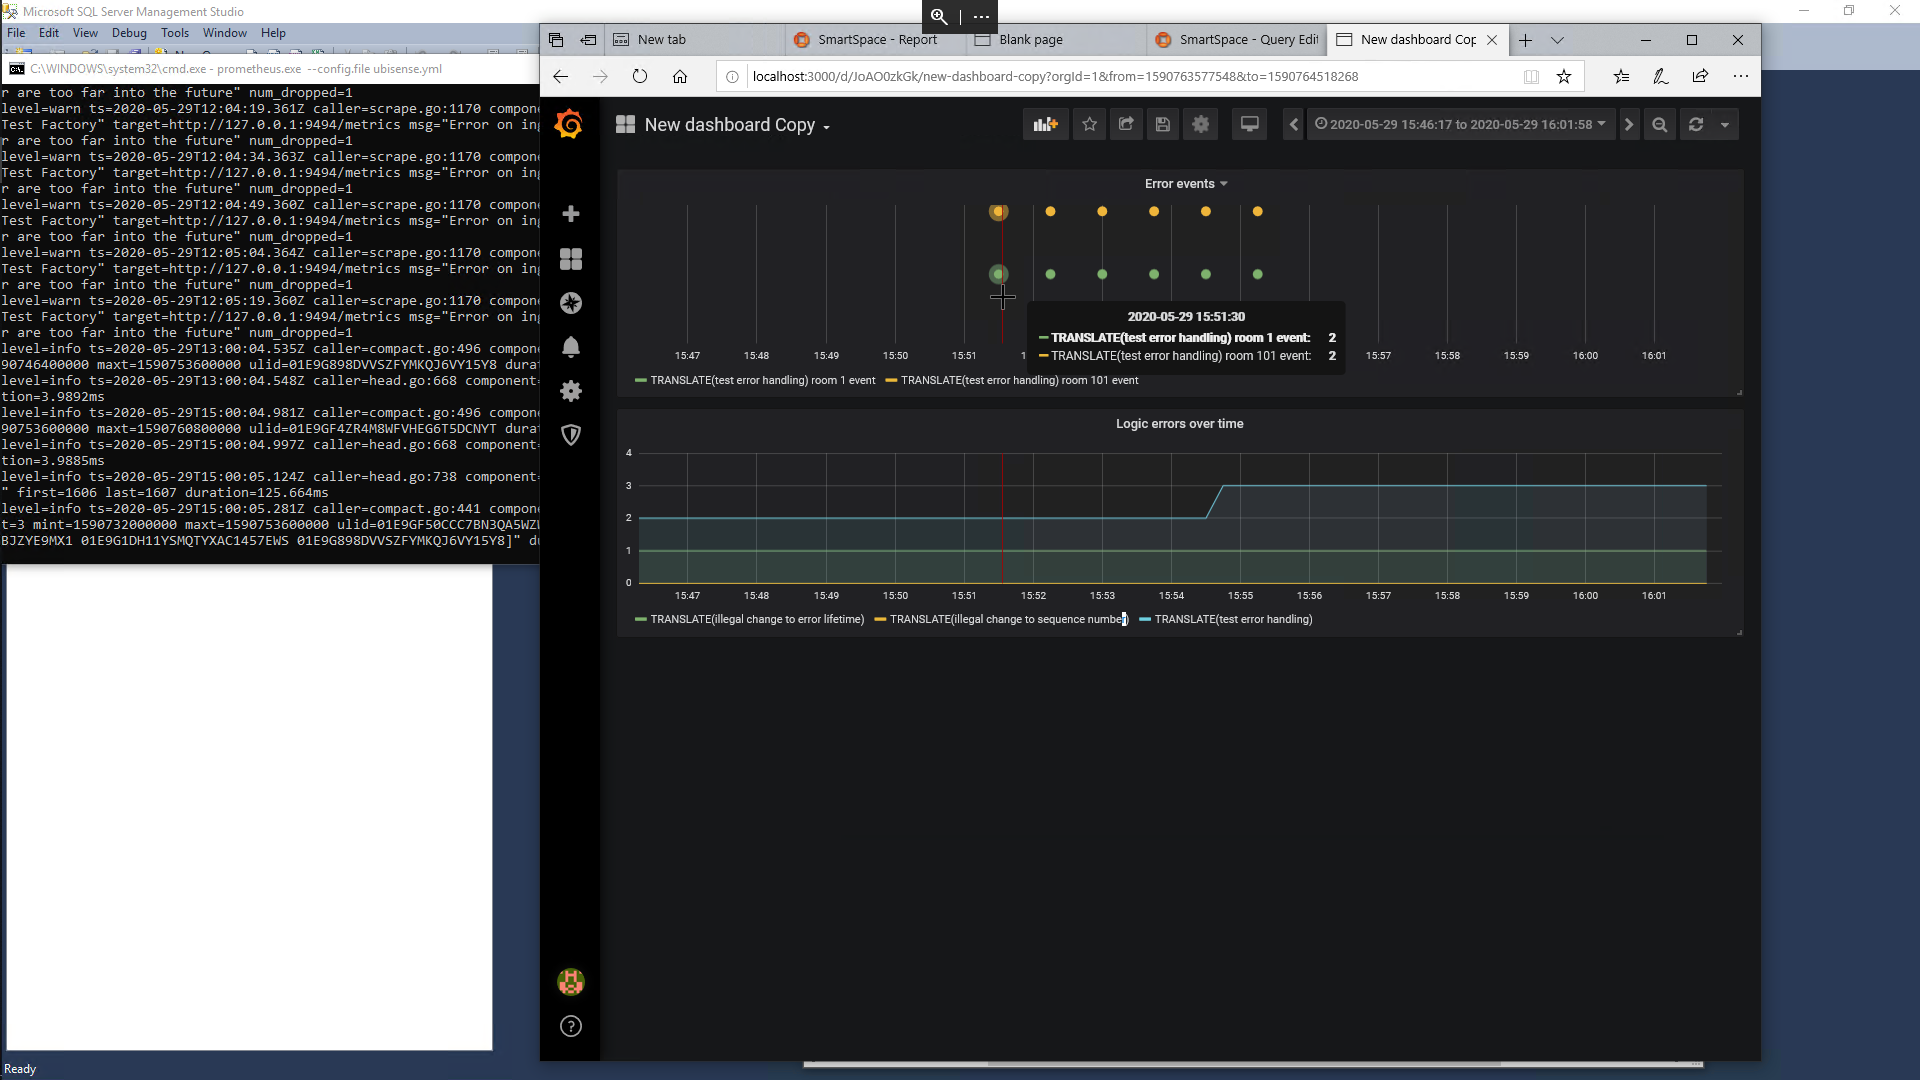The image size is (1920, 1080).
Task: Open the Grafana home logo
Action: 569,124
